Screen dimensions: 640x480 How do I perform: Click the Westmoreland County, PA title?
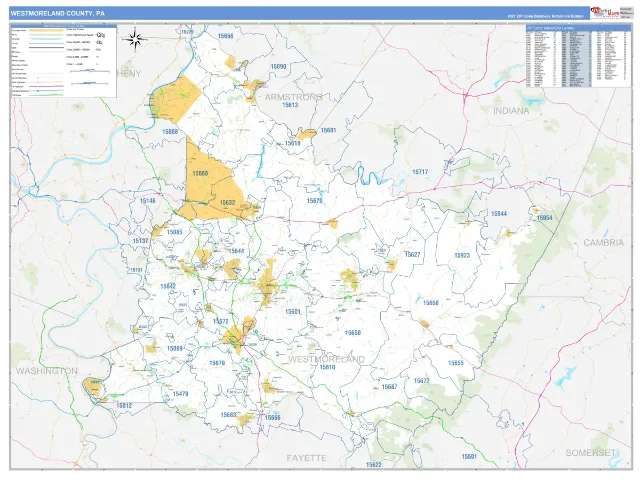(x=58, y=13)
